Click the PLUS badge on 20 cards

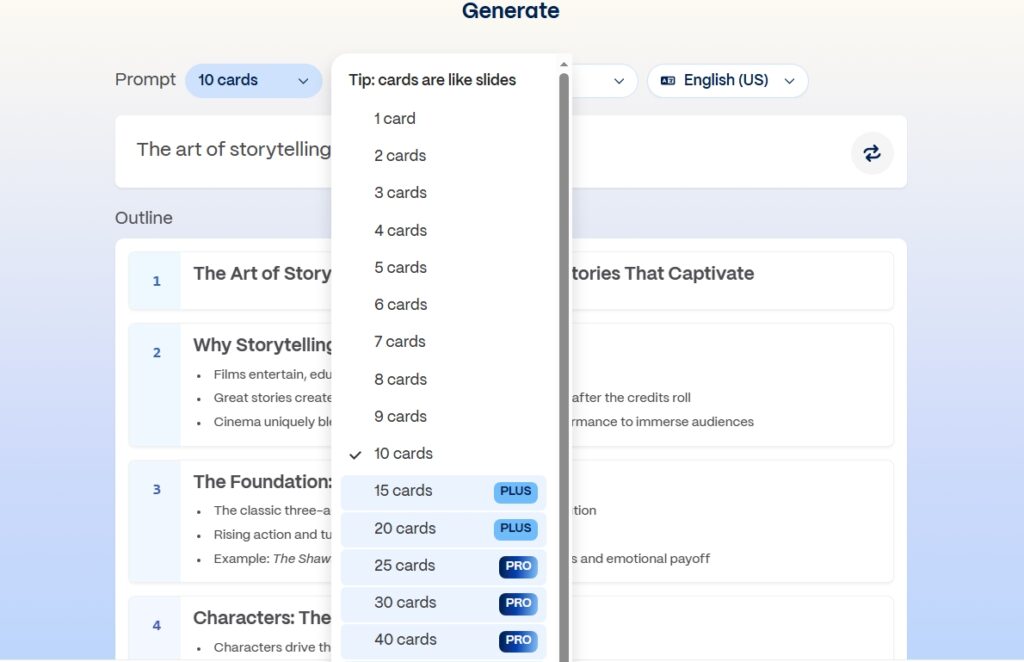tap(515, 528)
